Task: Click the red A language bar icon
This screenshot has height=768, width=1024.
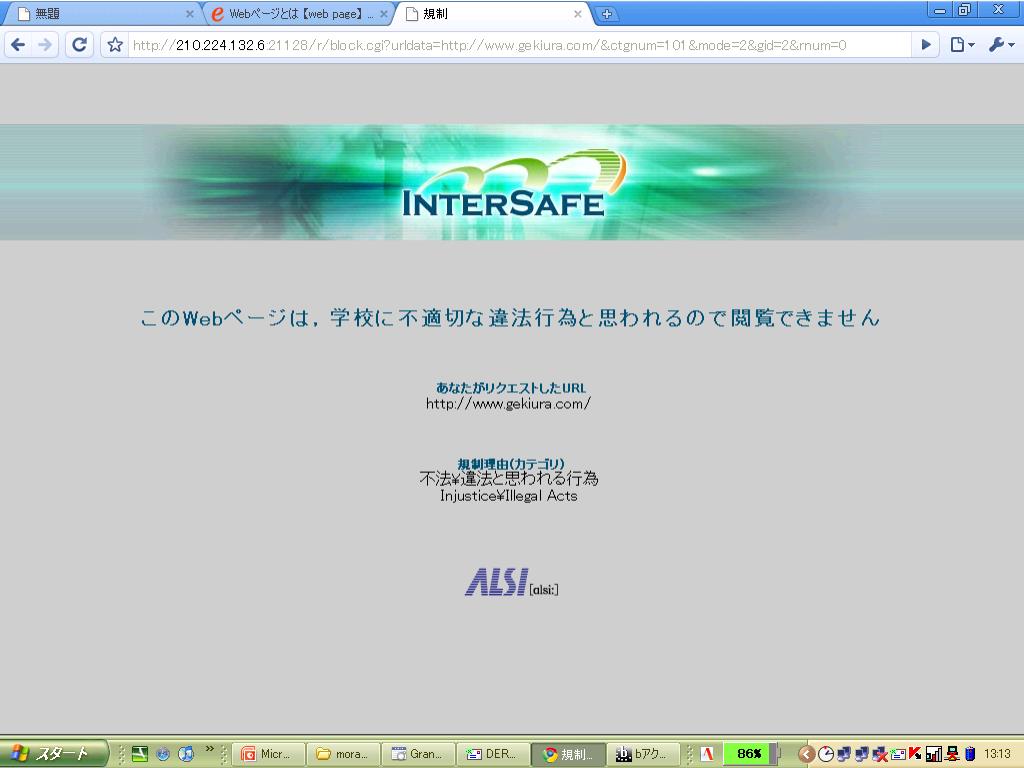Action: [x=707, y=754]
